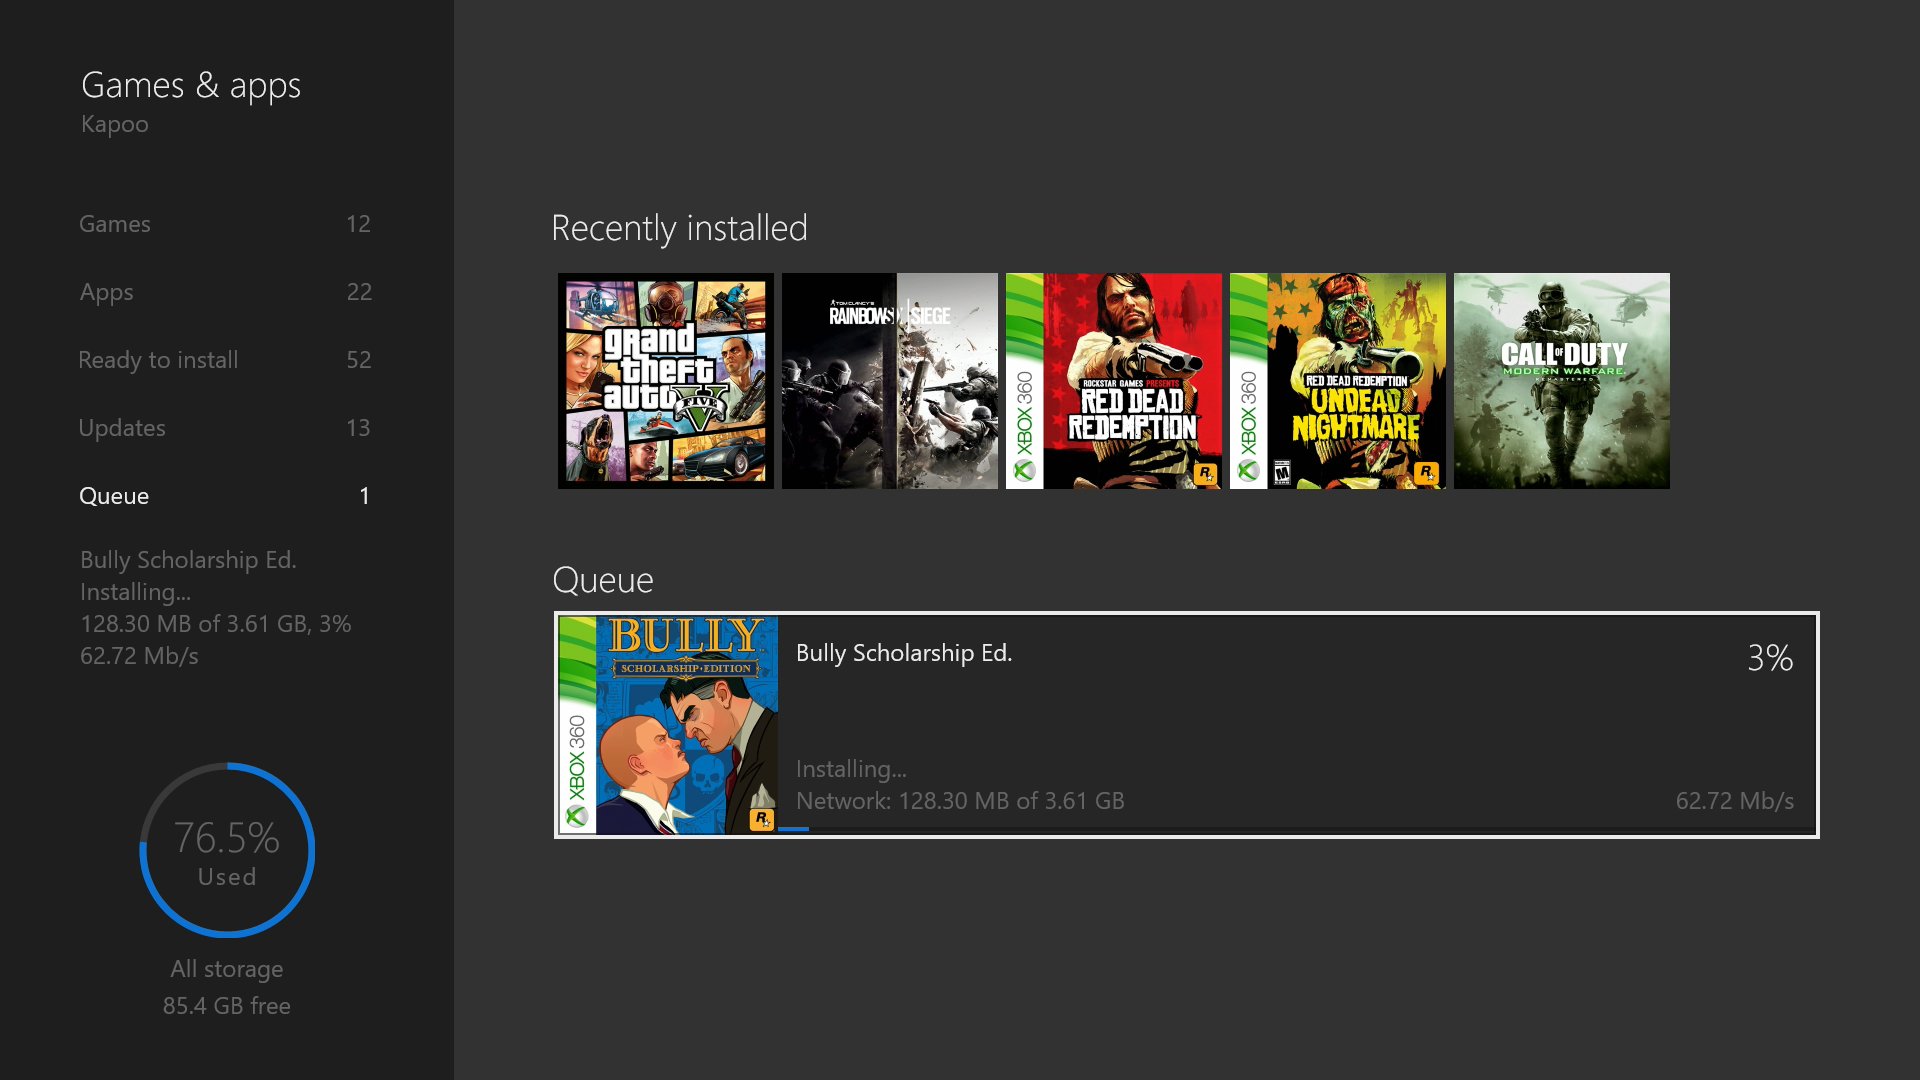This screenshot has width=1920, height=1080.
Task: Select Bully Scholarship Ed. queue title
Action: point(904,653)
